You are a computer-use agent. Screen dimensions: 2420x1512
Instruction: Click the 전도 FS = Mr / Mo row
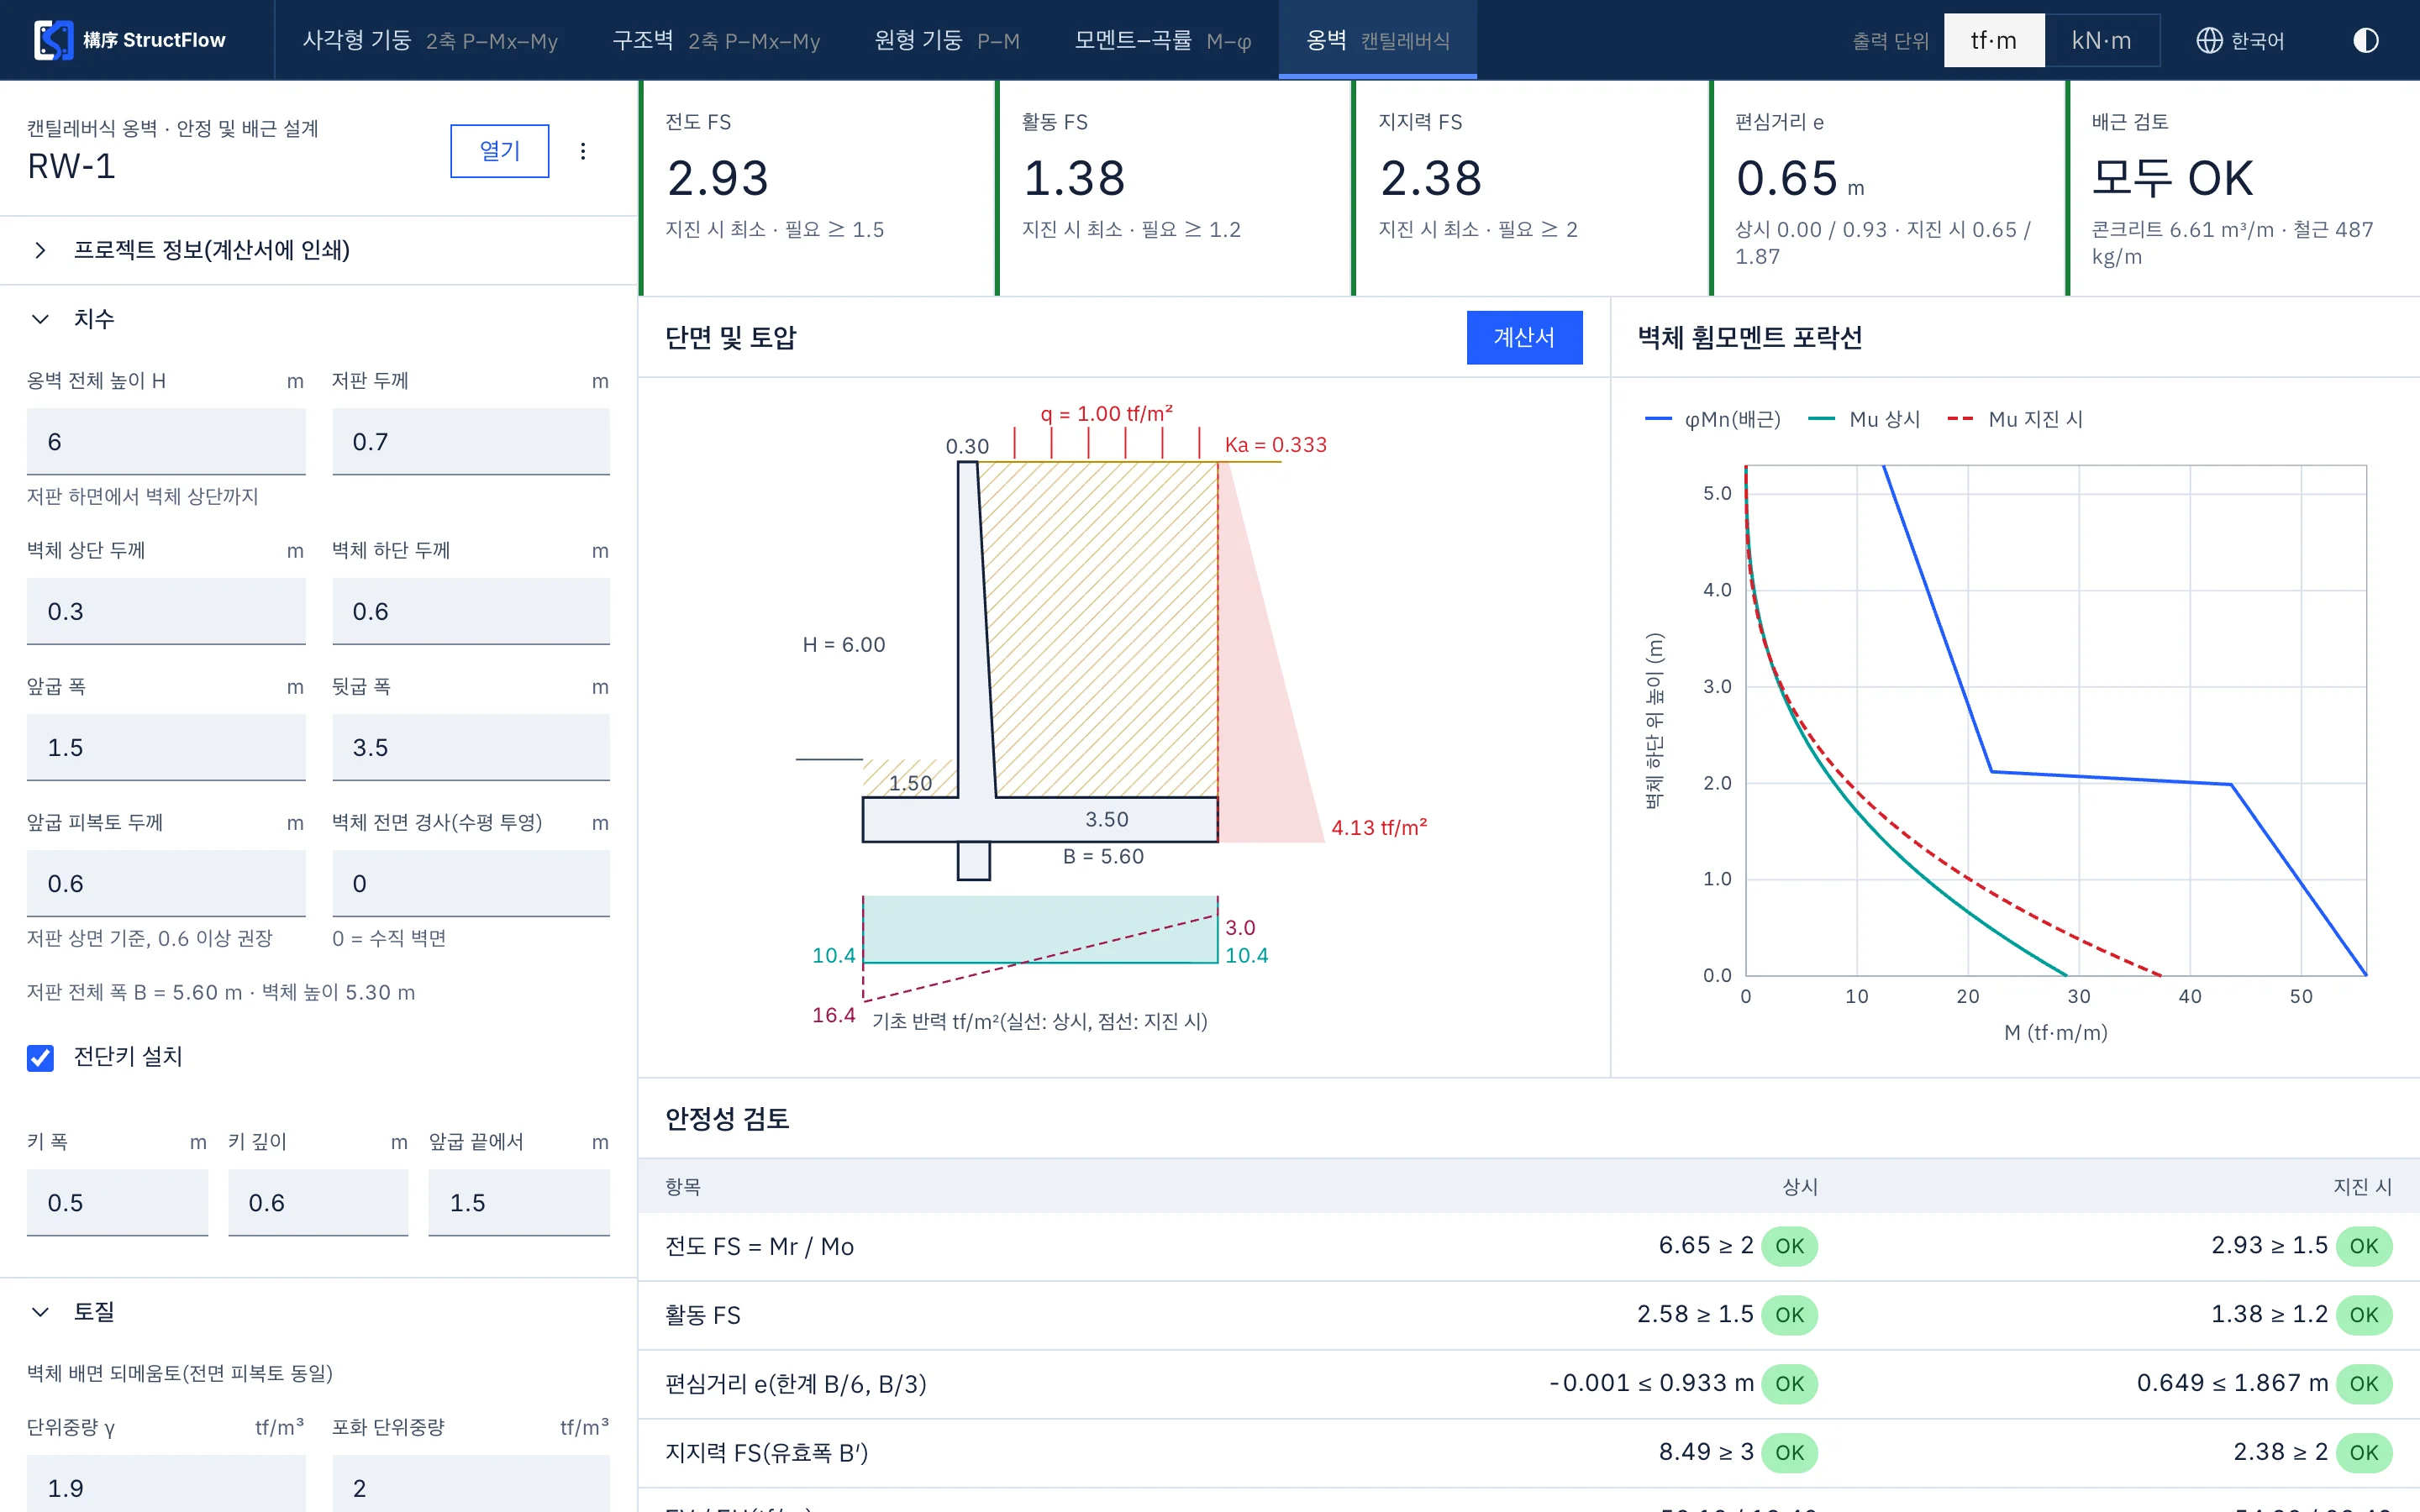[1529, 1247]
